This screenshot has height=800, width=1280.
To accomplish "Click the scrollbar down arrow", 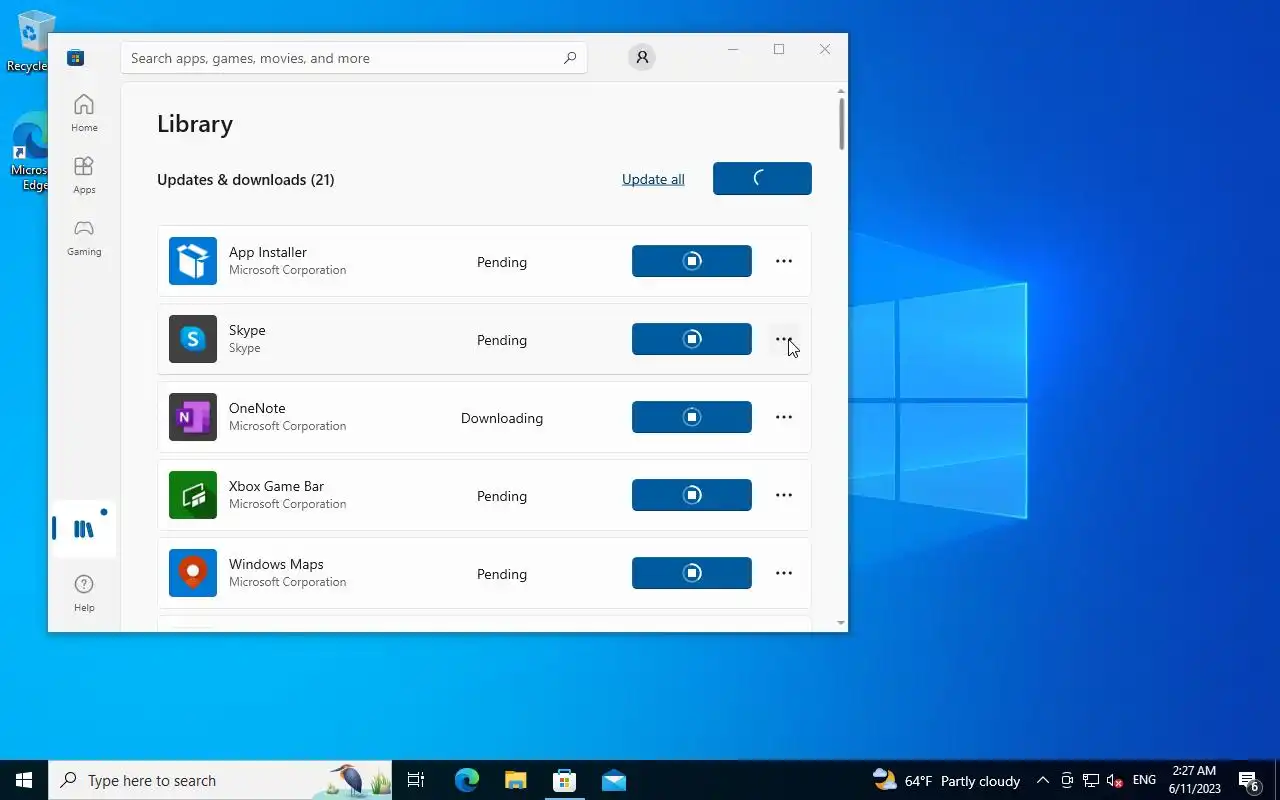I will coord(841,623).
